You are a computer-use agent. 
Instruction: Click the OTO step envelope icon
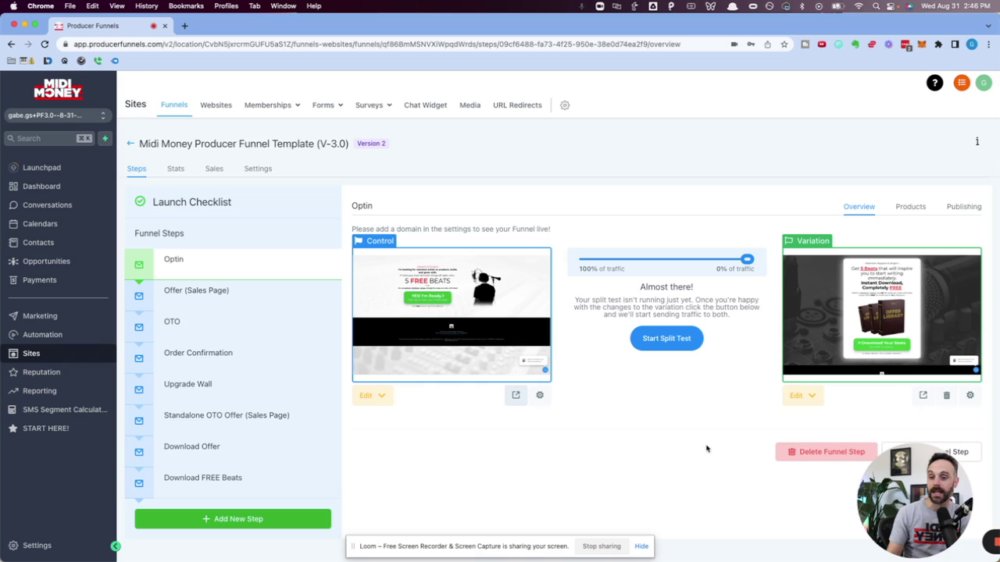(139, 327)
